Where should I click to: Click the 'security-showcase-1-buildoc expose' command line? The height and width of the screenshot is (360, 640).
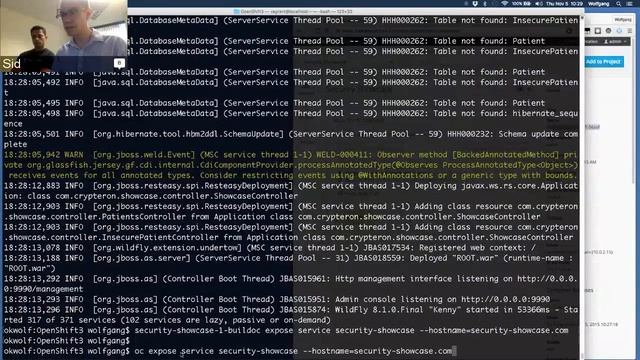286,330
